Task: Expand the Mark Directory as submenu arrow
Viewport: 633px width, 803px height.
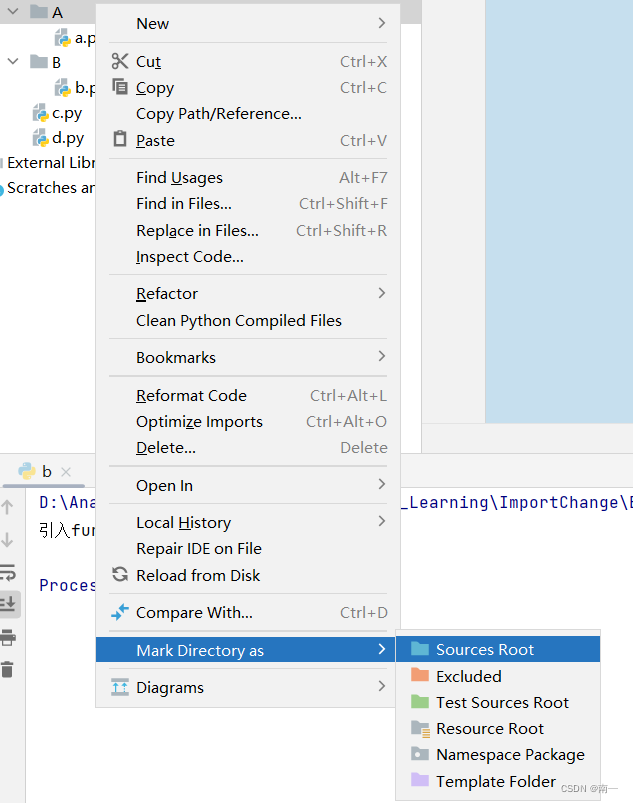Action: 382,649
